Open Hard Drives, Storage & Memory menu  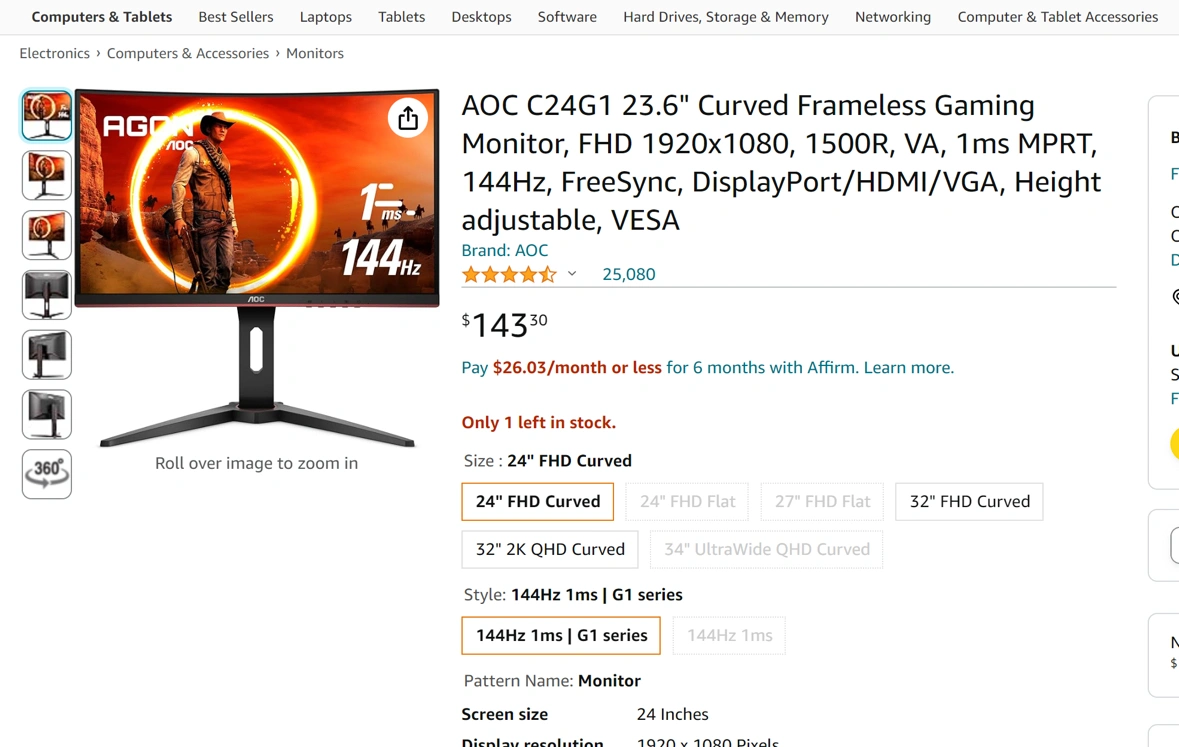pos(726,17)
